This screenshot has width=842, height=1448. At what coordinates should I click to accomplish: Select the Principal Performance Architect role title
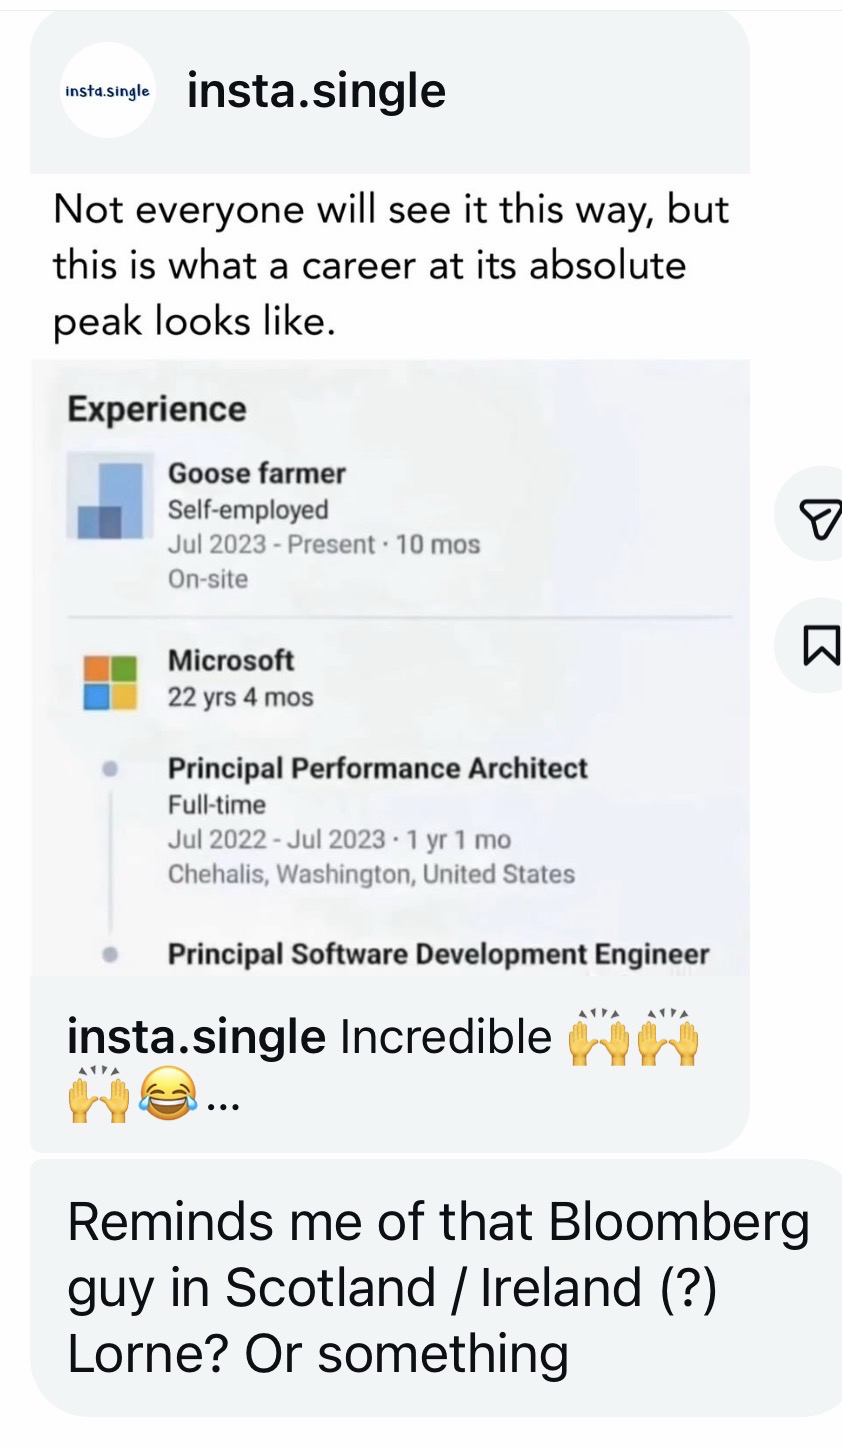378,768
